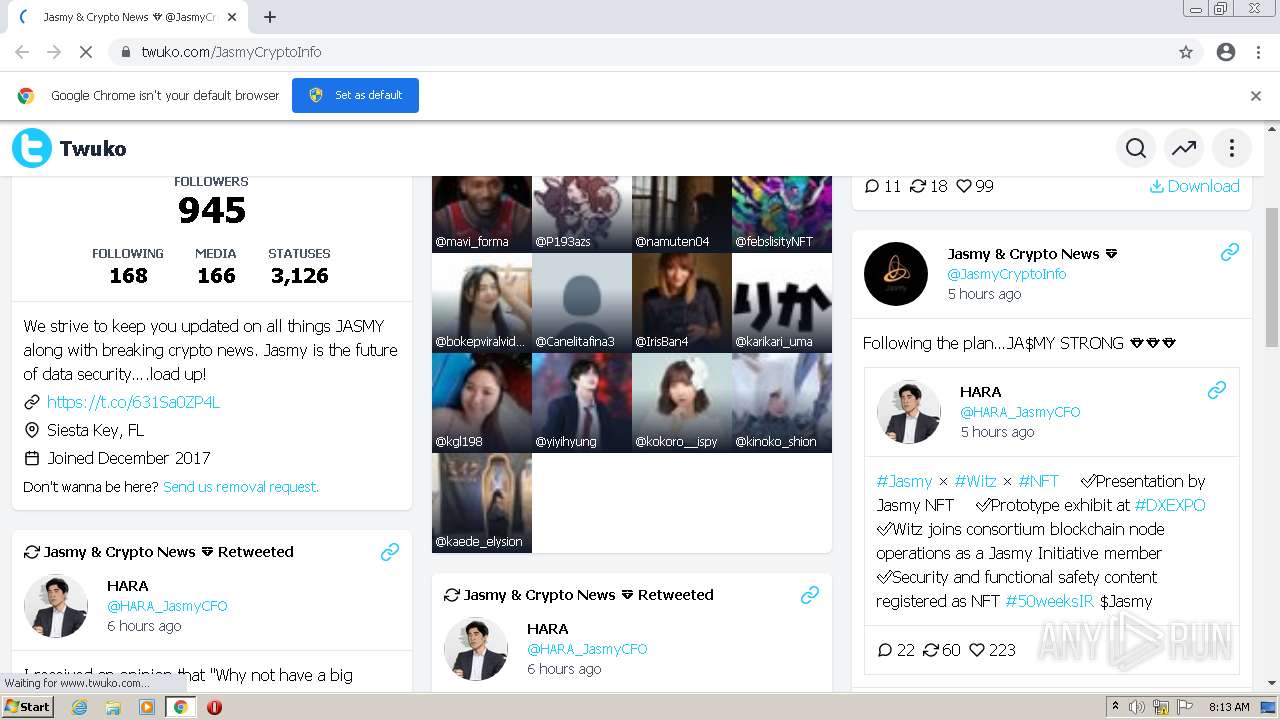Open the @kinoko_shion profile thumbnail

click(x=782, y=403)
